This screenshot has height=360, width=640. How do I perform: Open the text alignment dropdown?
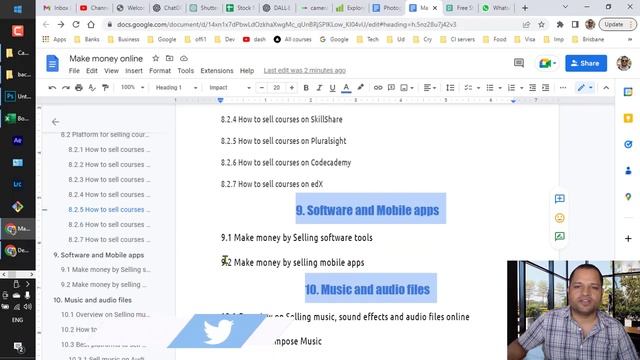pyautogui.click(x=429, y=87)
